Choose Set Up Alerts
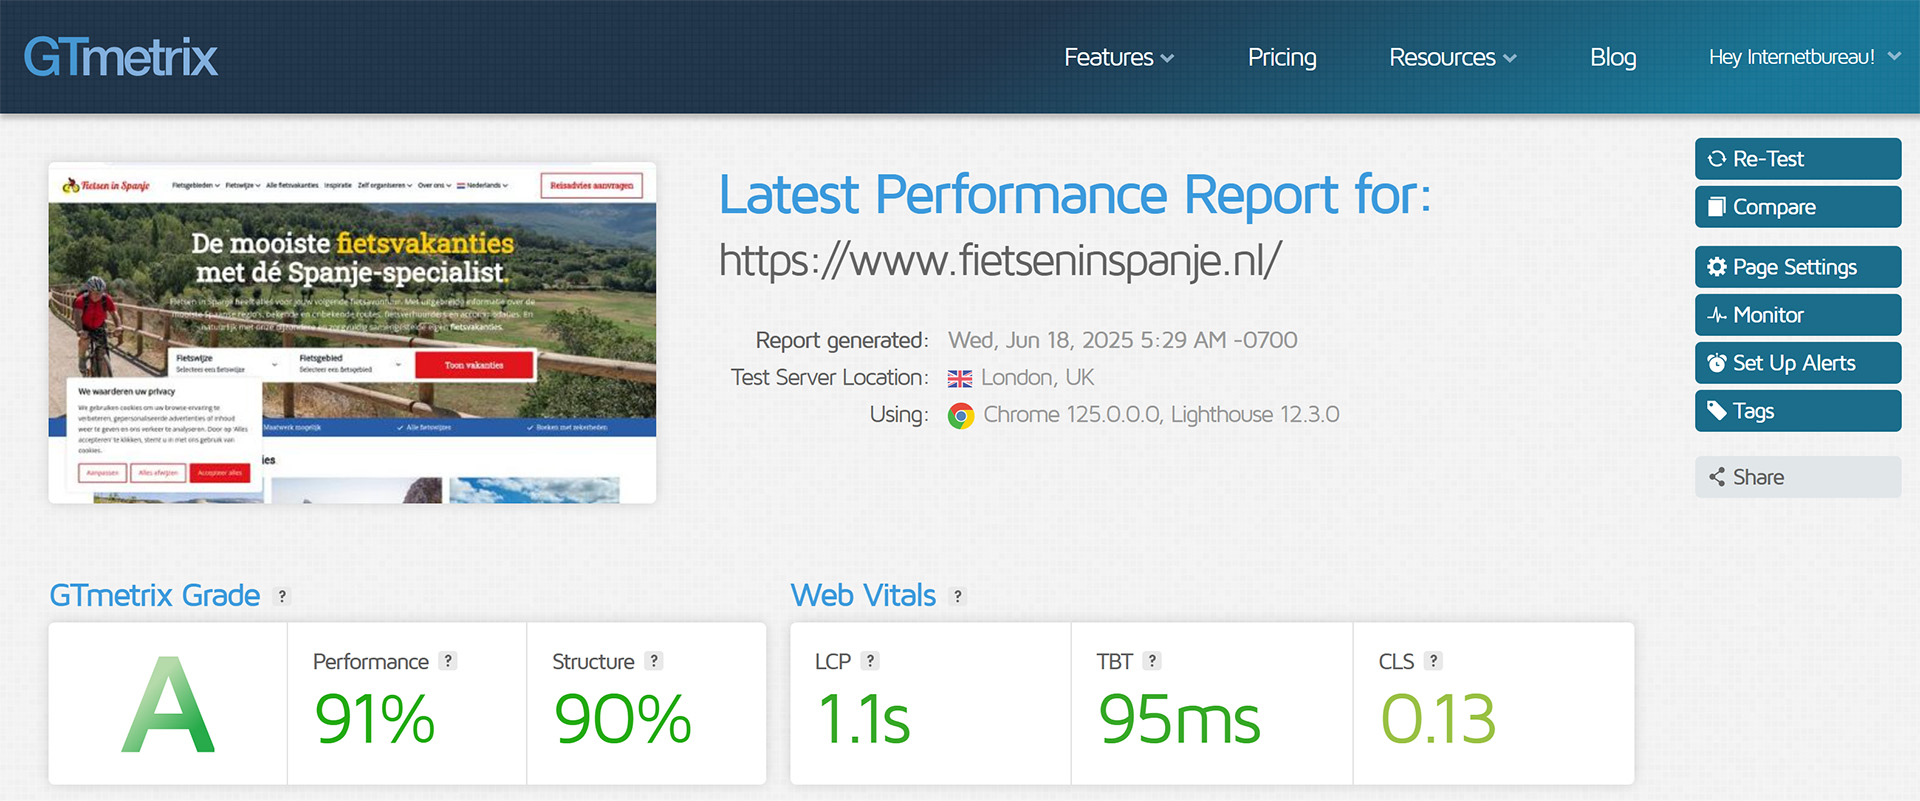The height and width of the screenshot is (801, 1920). point(1798,363)
